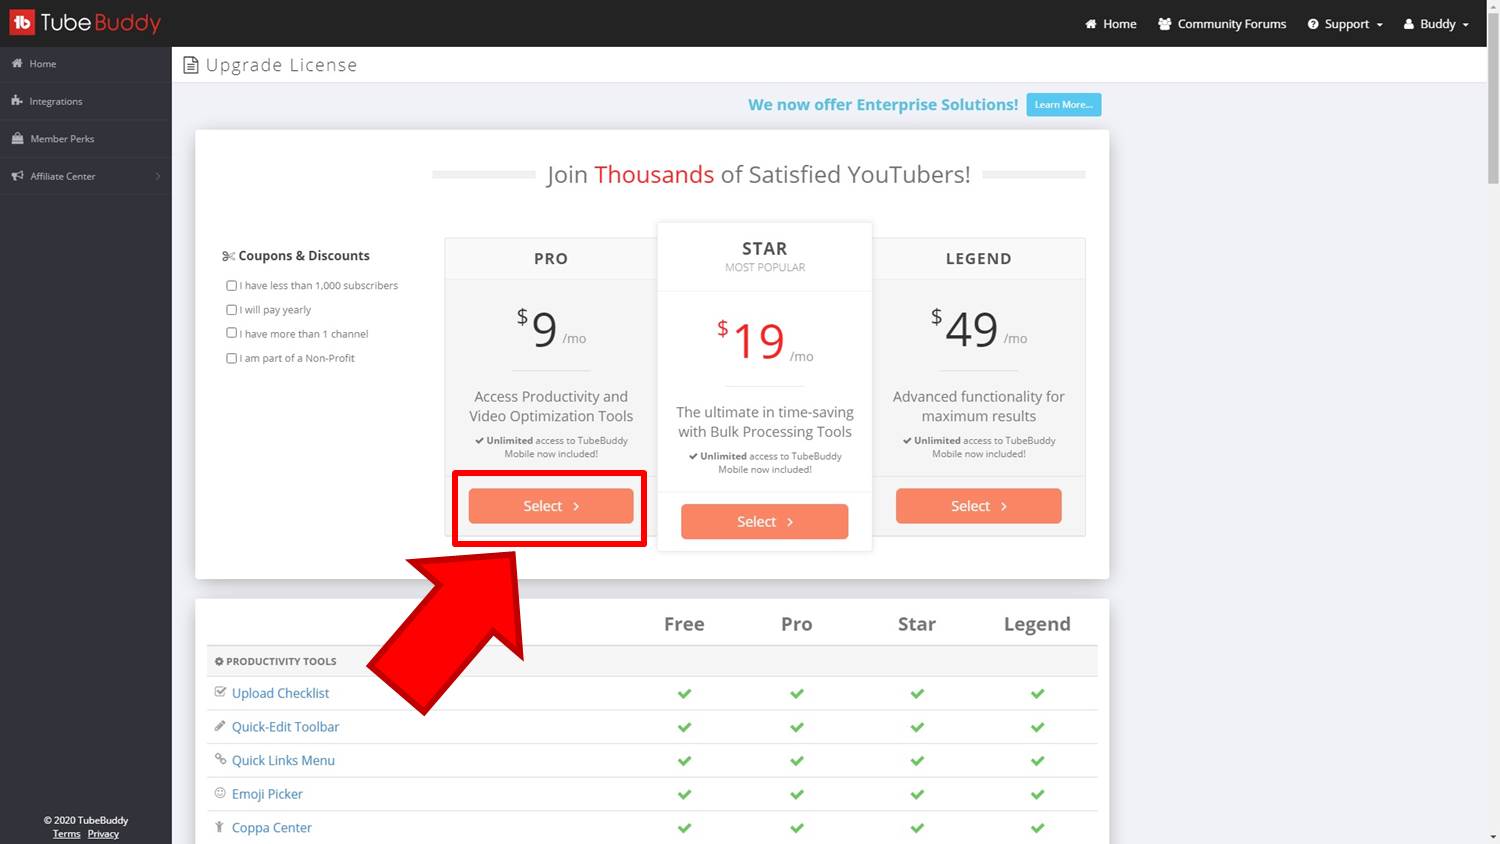Image resolution: width=1500 pixels, height=844 pixels.
Task: Click the Member Perks bag icon
Action: tap(17, 138)
